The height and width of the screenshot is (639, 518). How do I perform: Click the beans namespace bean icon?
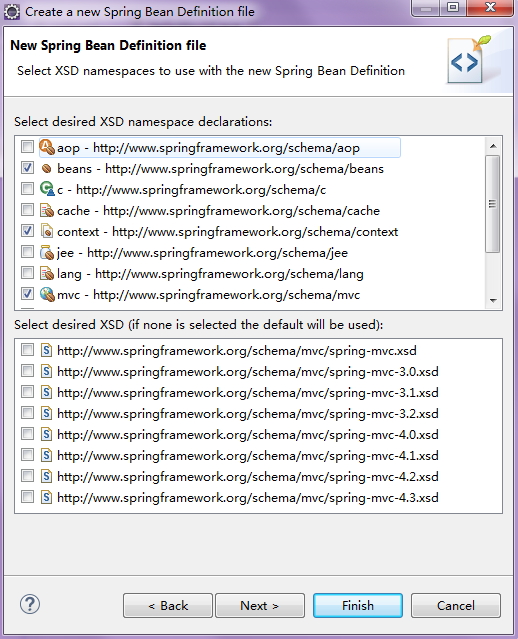[x=47, y=168]
